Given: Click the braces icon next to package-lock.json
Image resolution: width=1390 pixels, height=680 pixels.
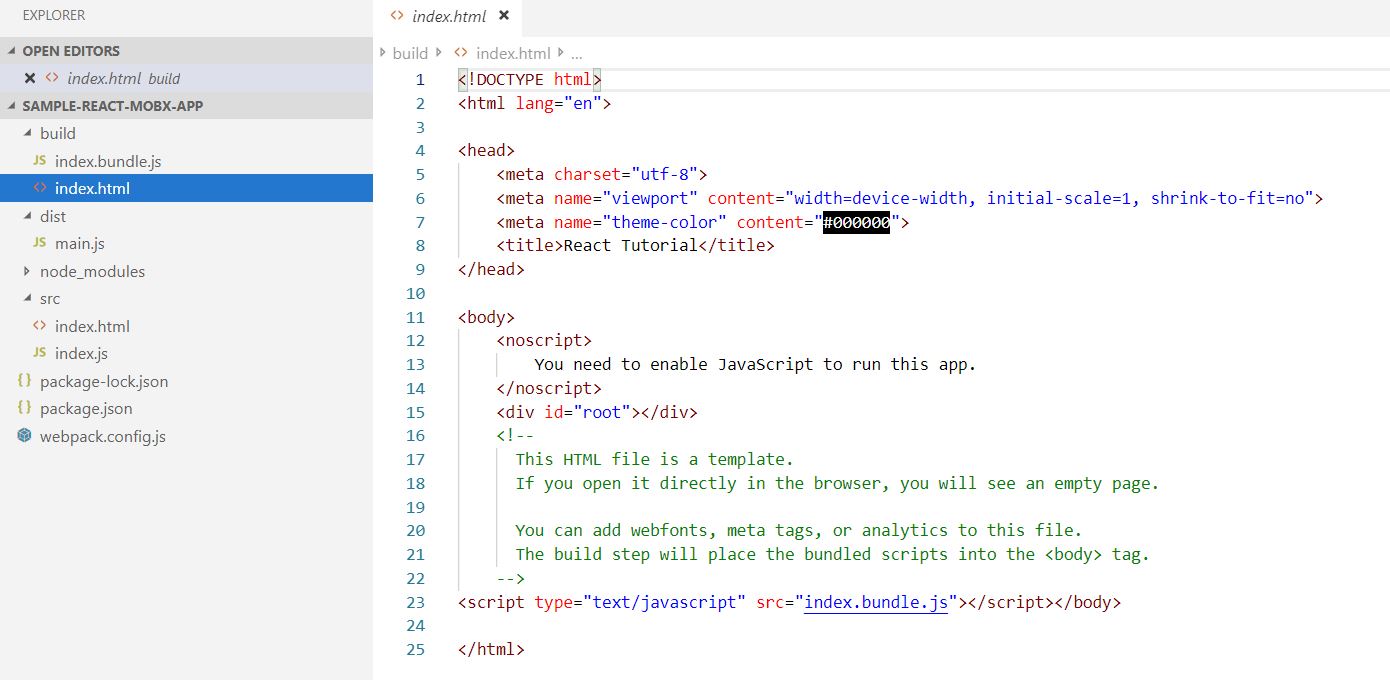Looking at the screenshot, I should (24, 381).
